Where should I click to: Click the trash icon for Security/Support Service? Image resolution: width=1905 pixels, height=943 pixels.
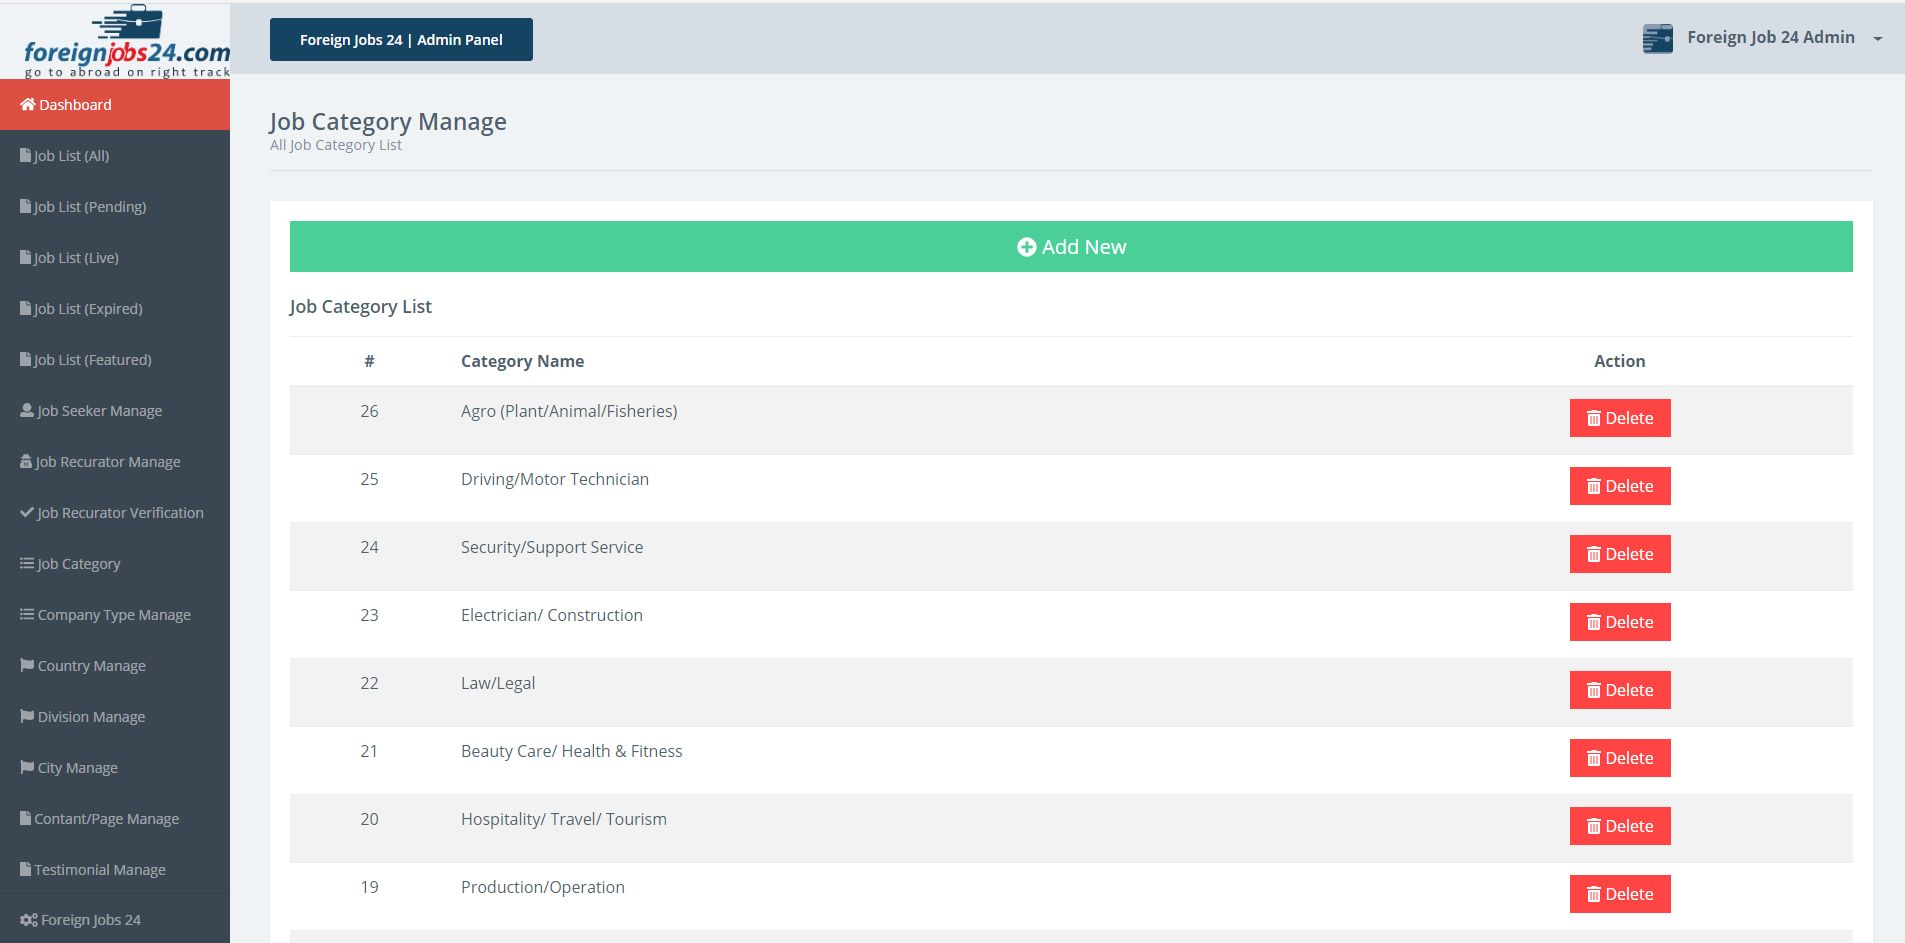1594,554
